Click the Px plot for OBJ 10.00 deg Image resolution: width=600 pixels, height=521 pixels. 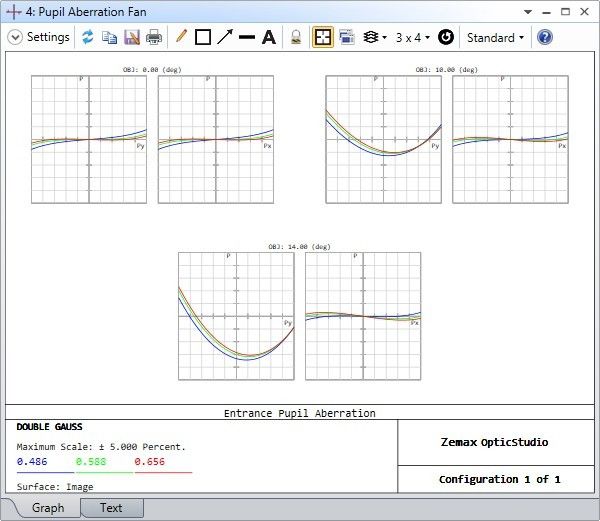510,139
